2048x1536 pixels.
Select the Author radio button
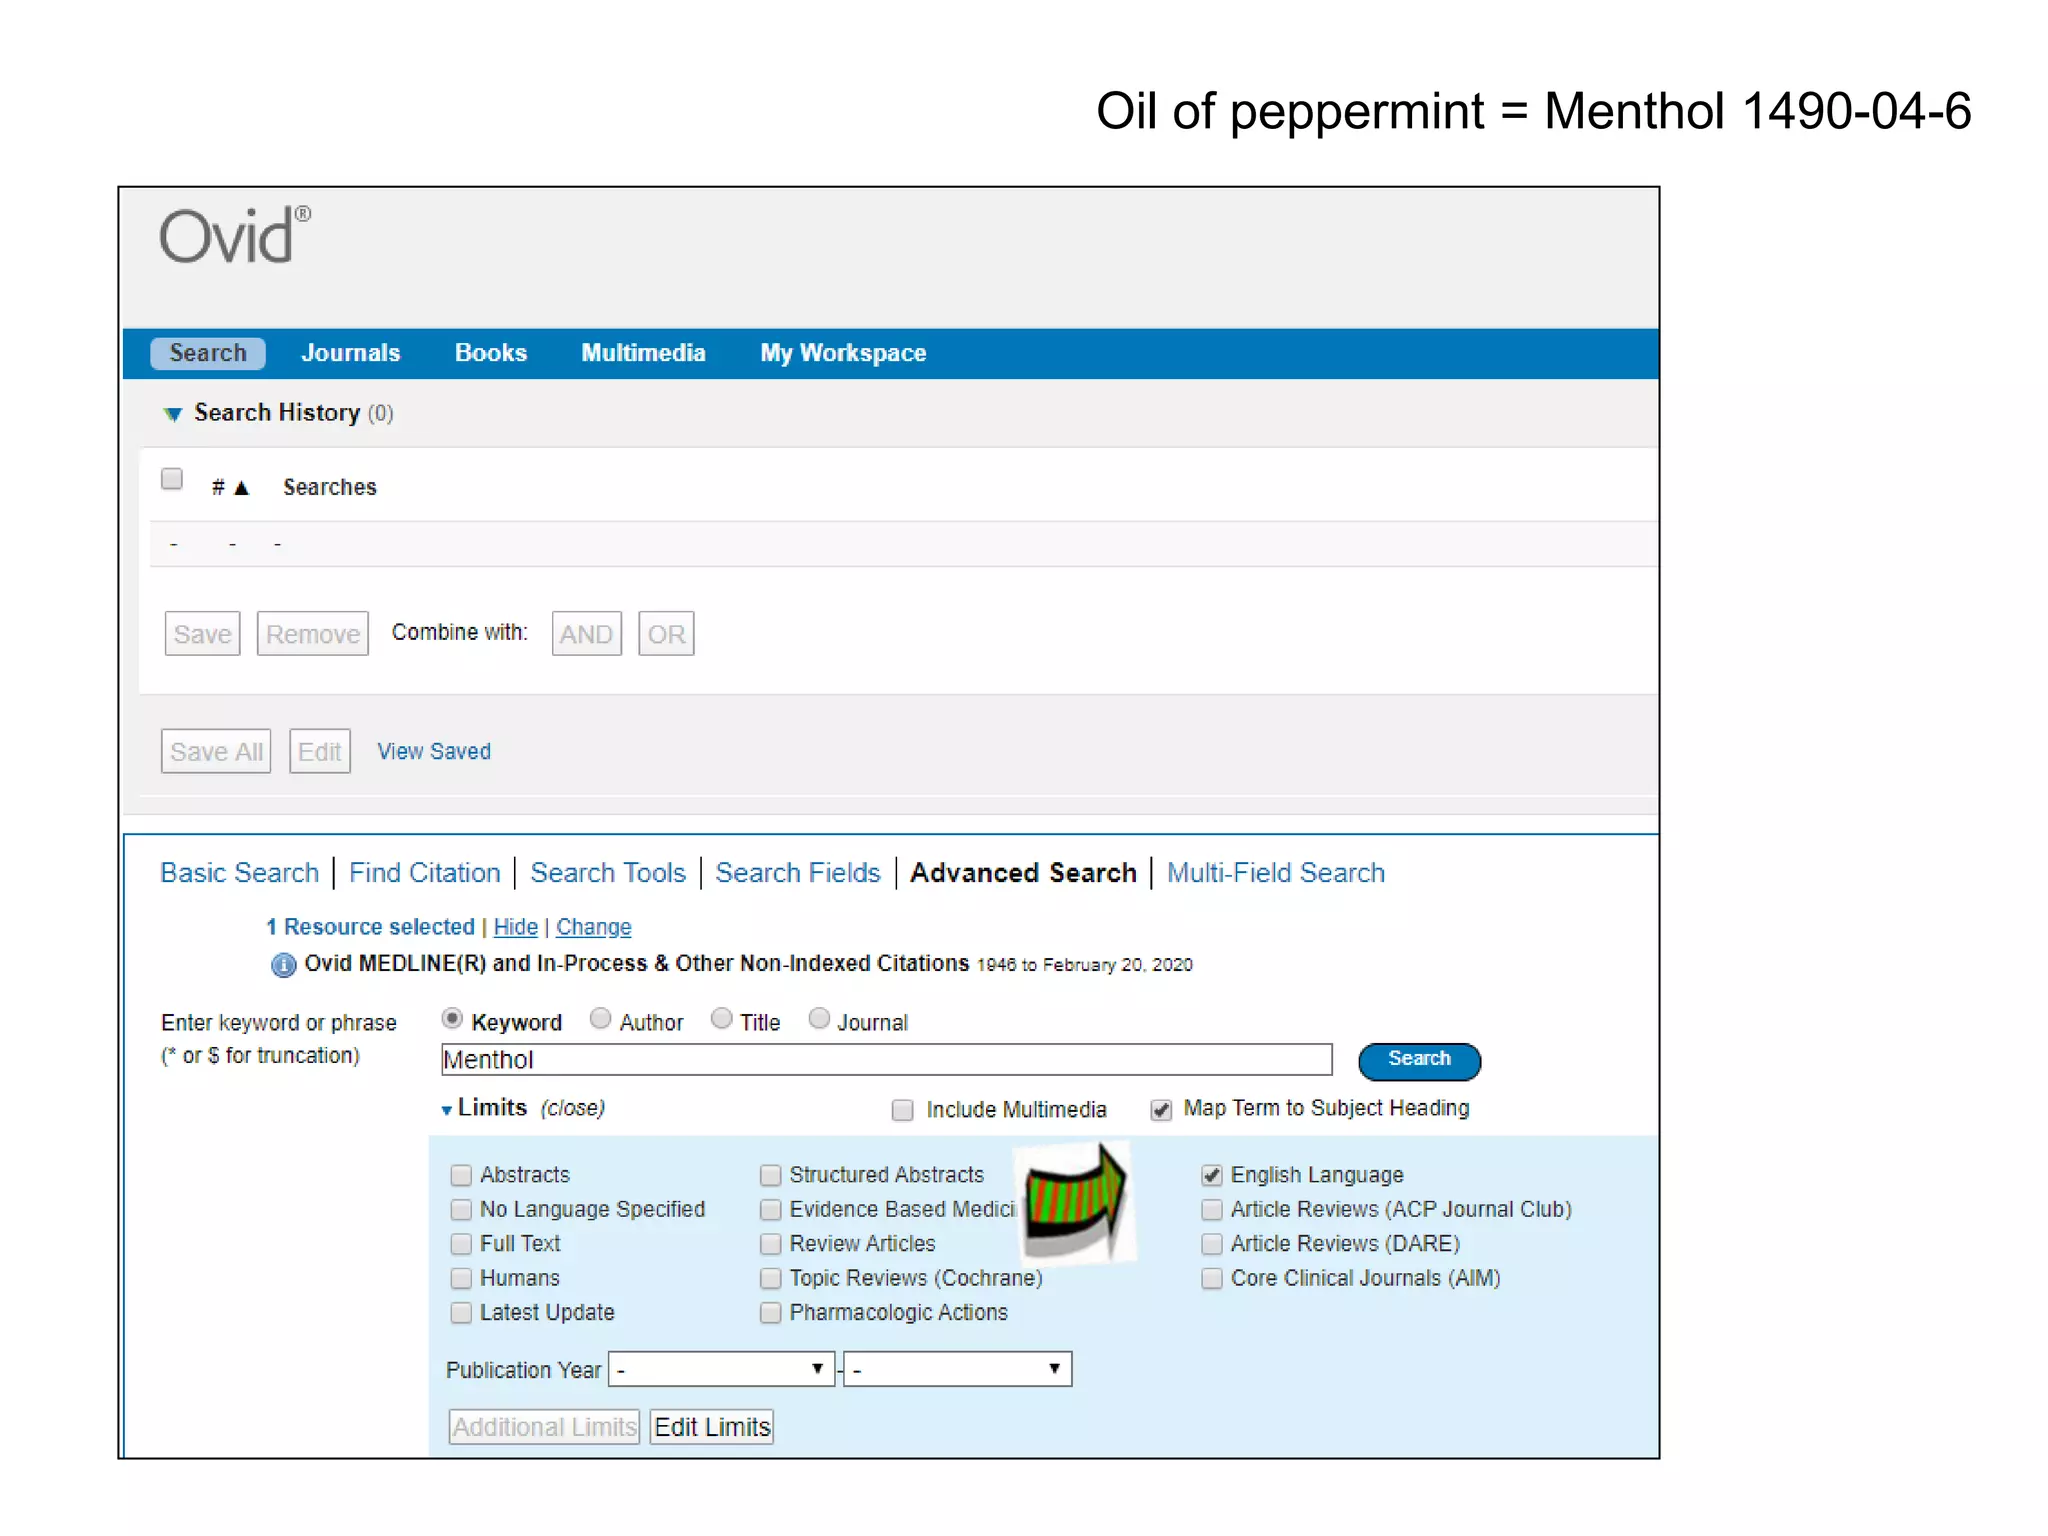600,1019
